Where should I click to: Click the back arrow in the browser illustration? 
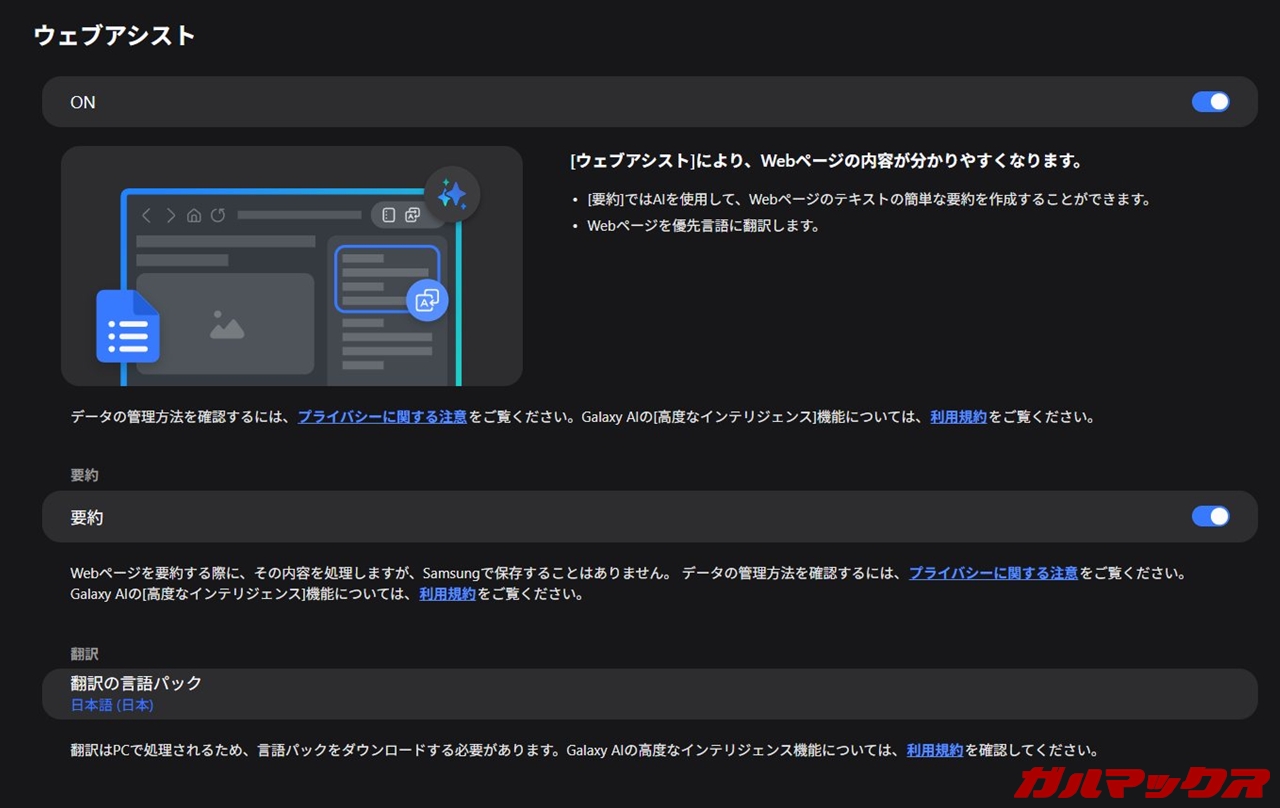coord(147,215)
